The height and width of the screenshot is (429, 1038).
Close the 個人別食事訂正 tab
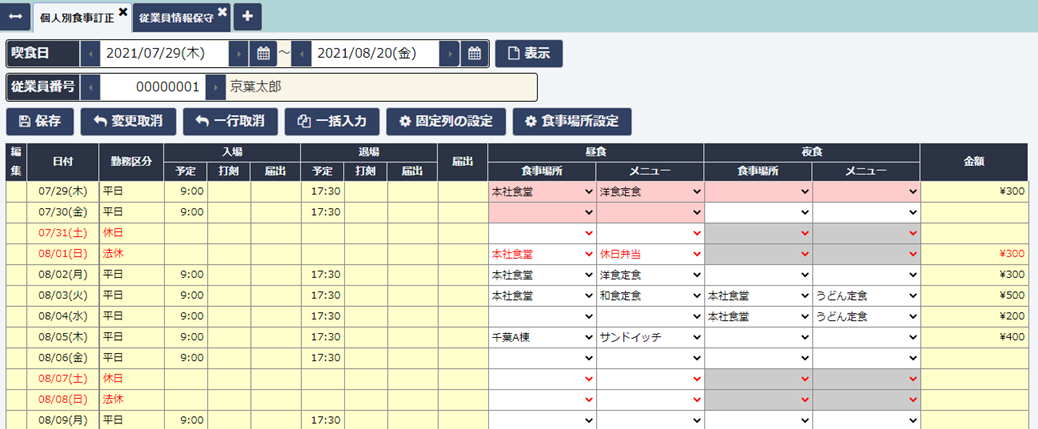(x=123, y=12)
